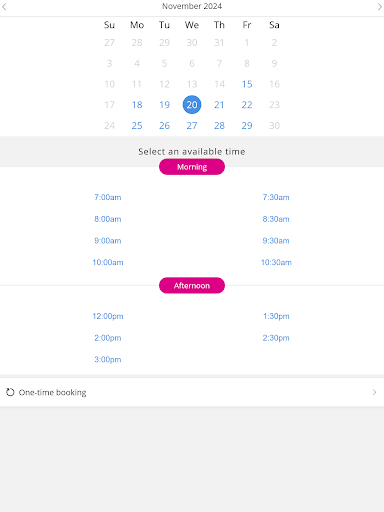Viewport: 384px width, 512px height.
Task: Go to next month arrow
Action: [379, 6]
